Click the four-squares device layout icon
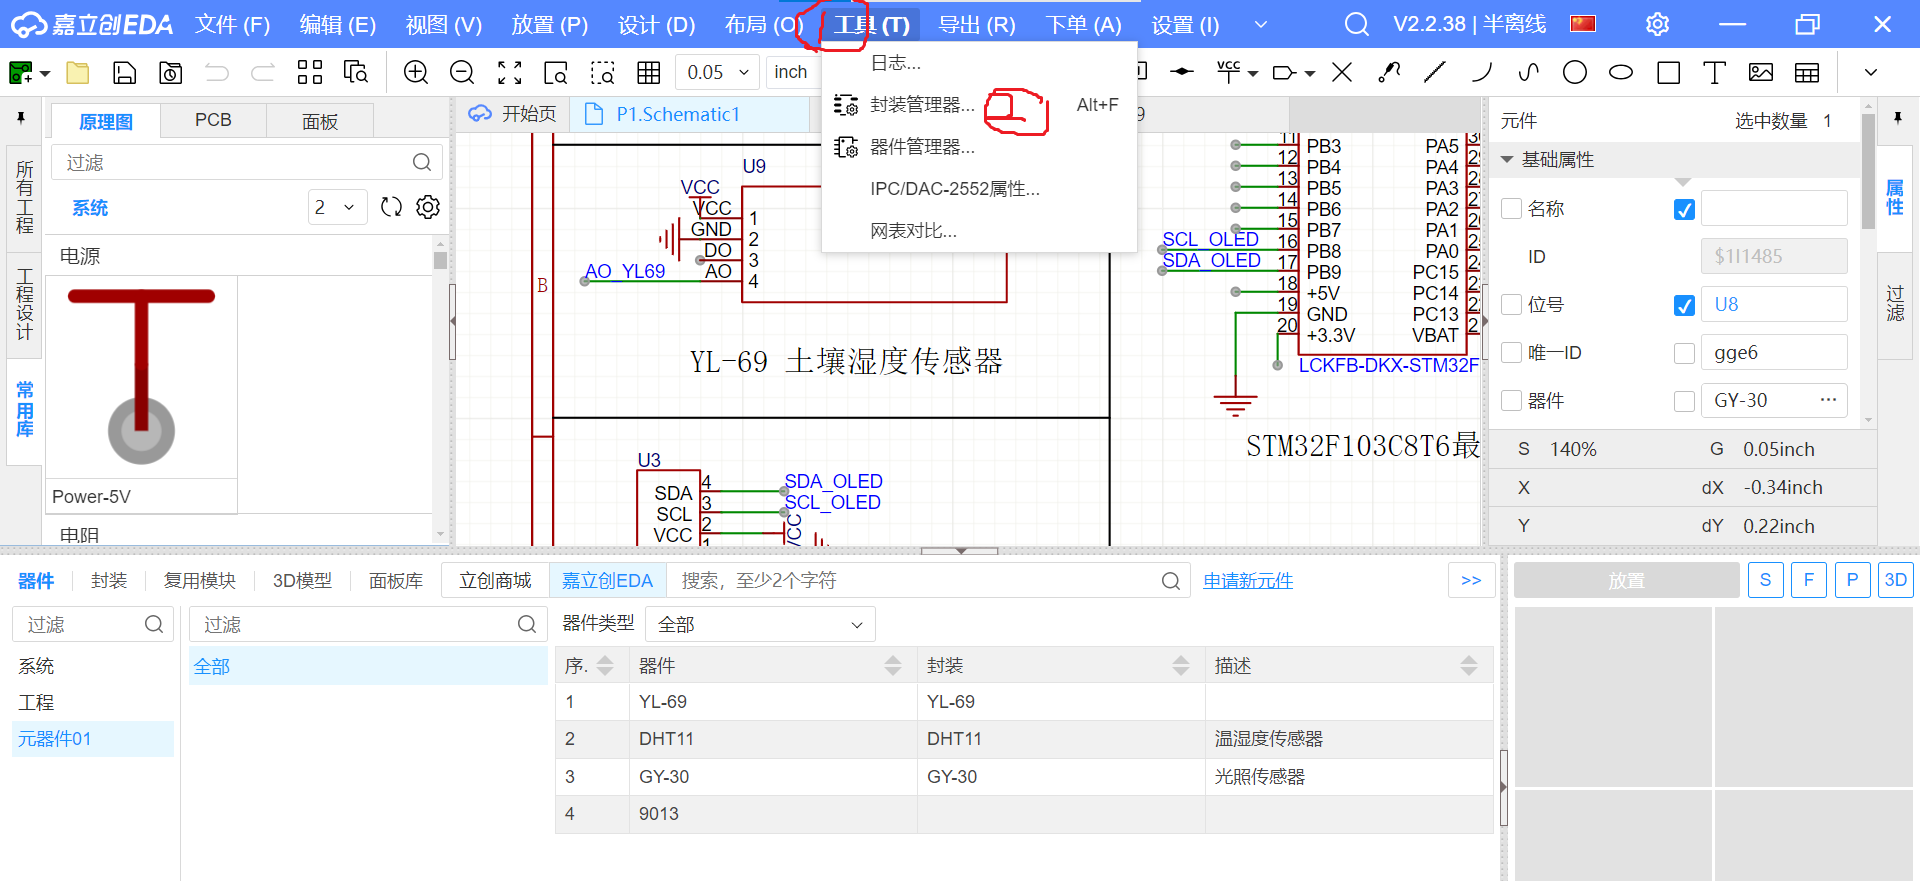1920x881 pixels. click(x=310, y=72)
